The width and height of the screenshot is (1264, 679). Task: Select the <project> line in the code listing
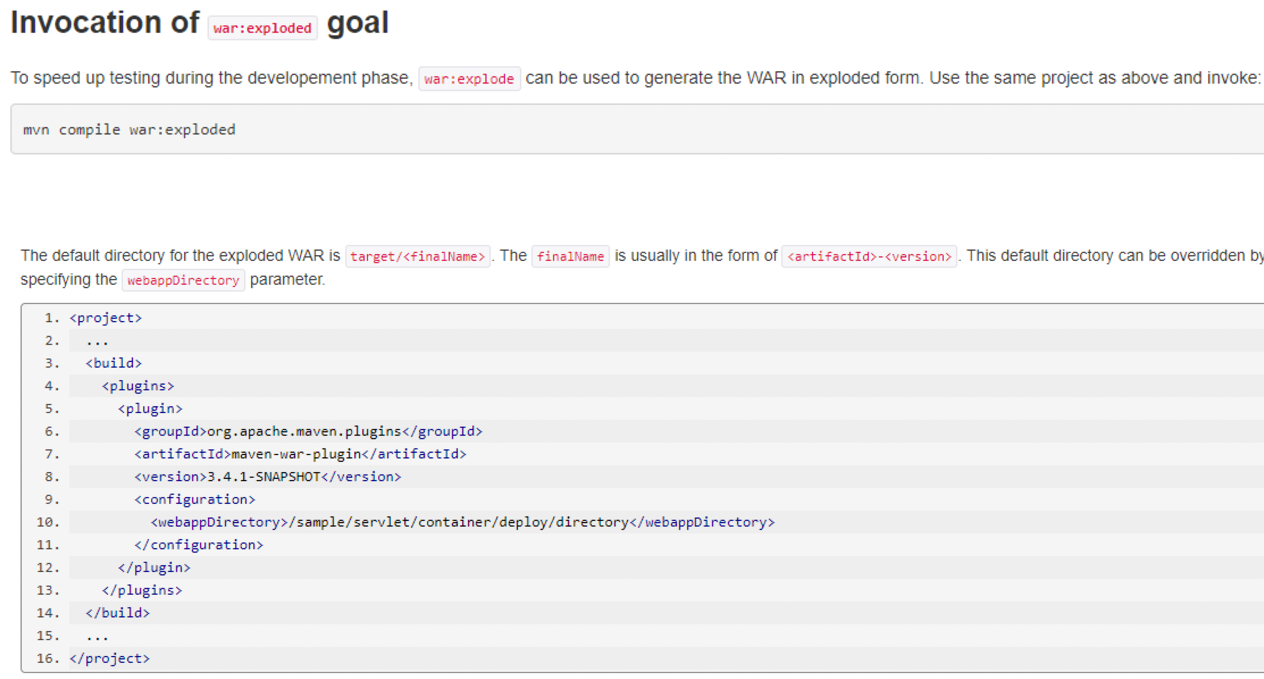(x=106, y=317)
